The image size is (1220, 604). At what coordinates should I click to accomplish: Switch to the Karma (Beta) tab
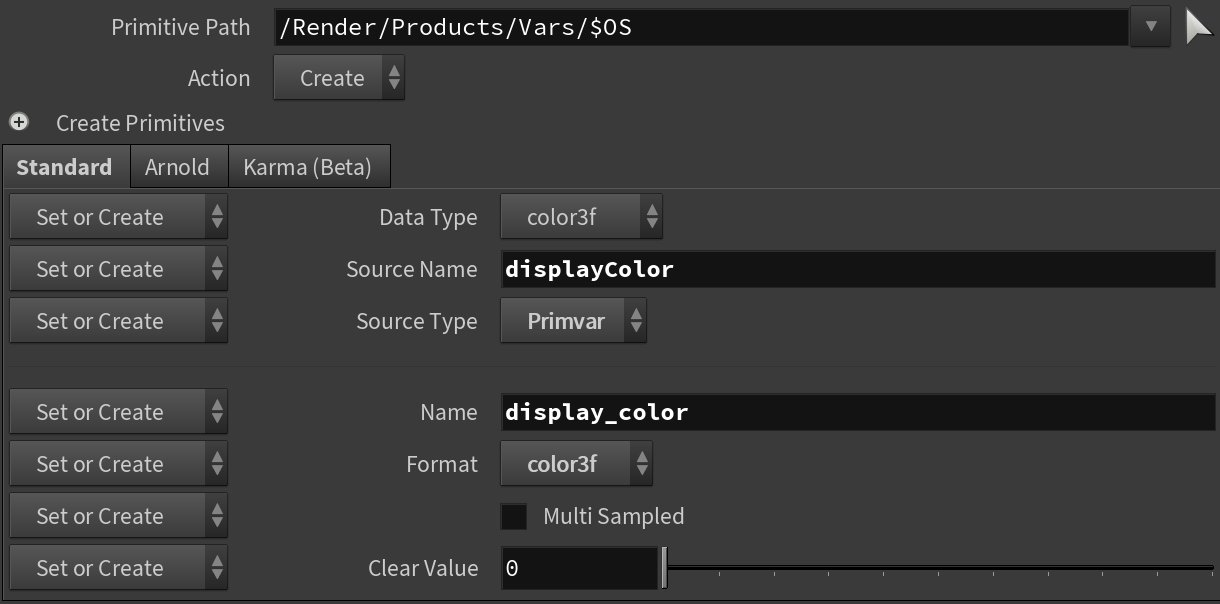tap(307, 167)
